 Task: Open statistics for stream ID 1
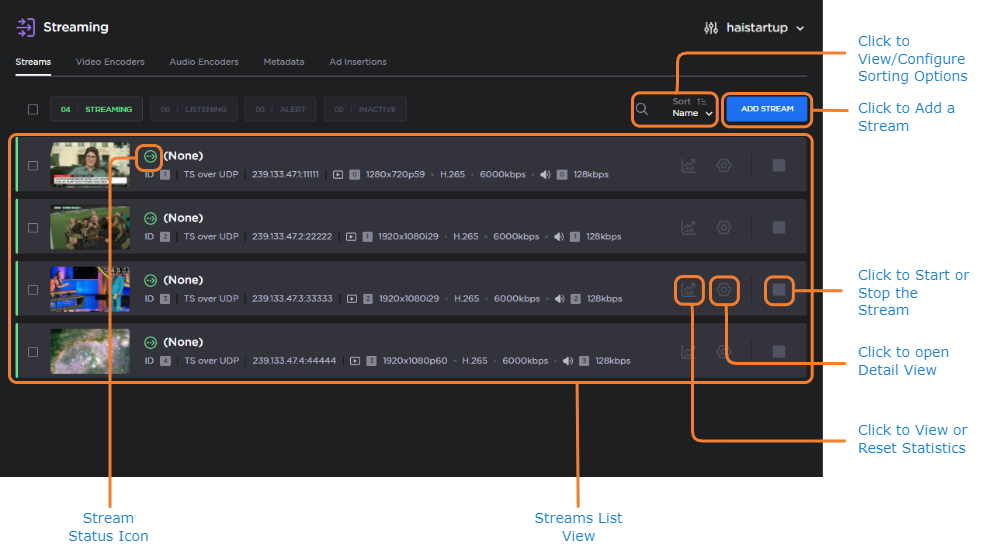(x=688, y=166)
